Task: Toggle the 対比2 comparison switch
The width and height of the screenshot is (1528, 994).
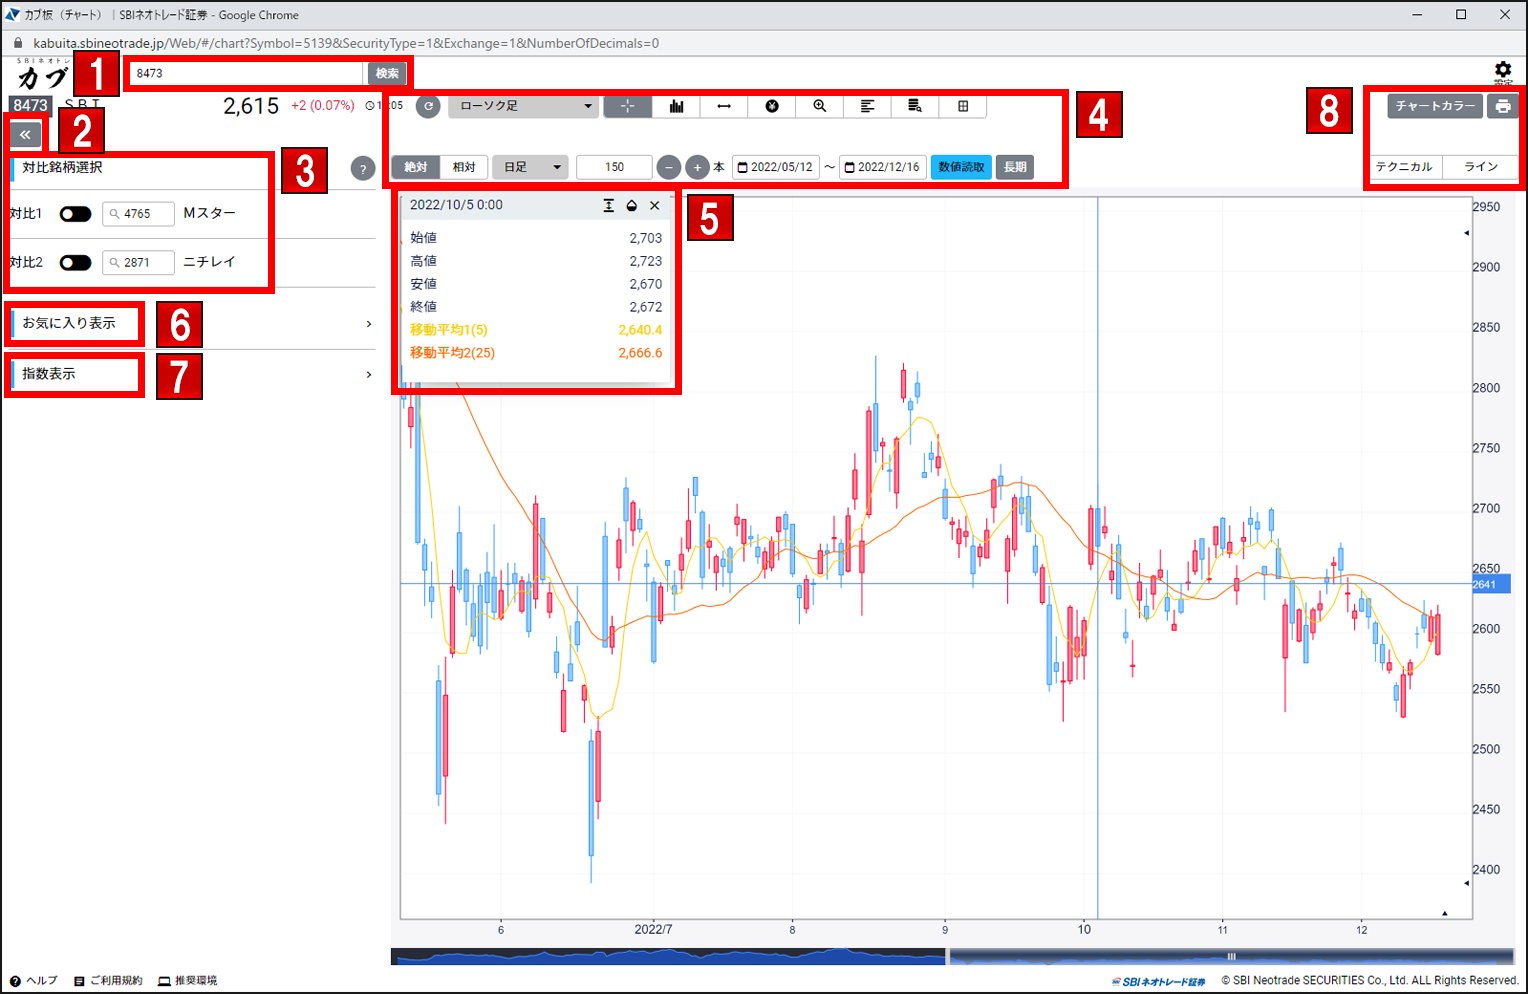Action: coord(75,262)
